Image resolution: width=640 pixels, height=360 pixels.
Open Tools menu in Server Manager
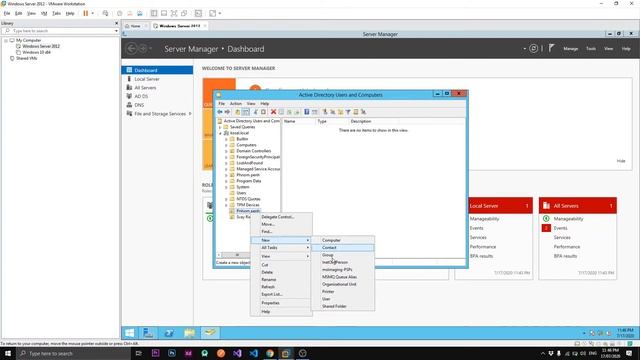(x=591, y=49)
